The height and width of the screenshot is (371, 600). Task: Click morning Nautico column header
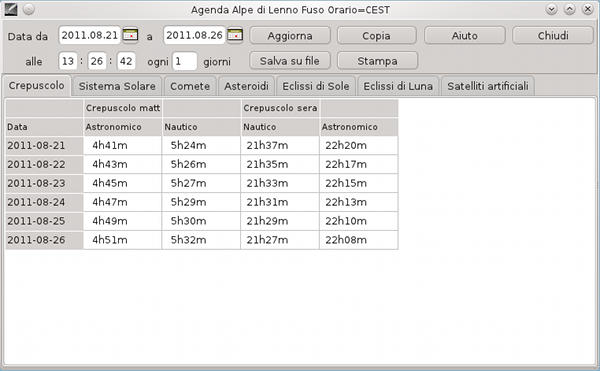[x=202, y=127]
